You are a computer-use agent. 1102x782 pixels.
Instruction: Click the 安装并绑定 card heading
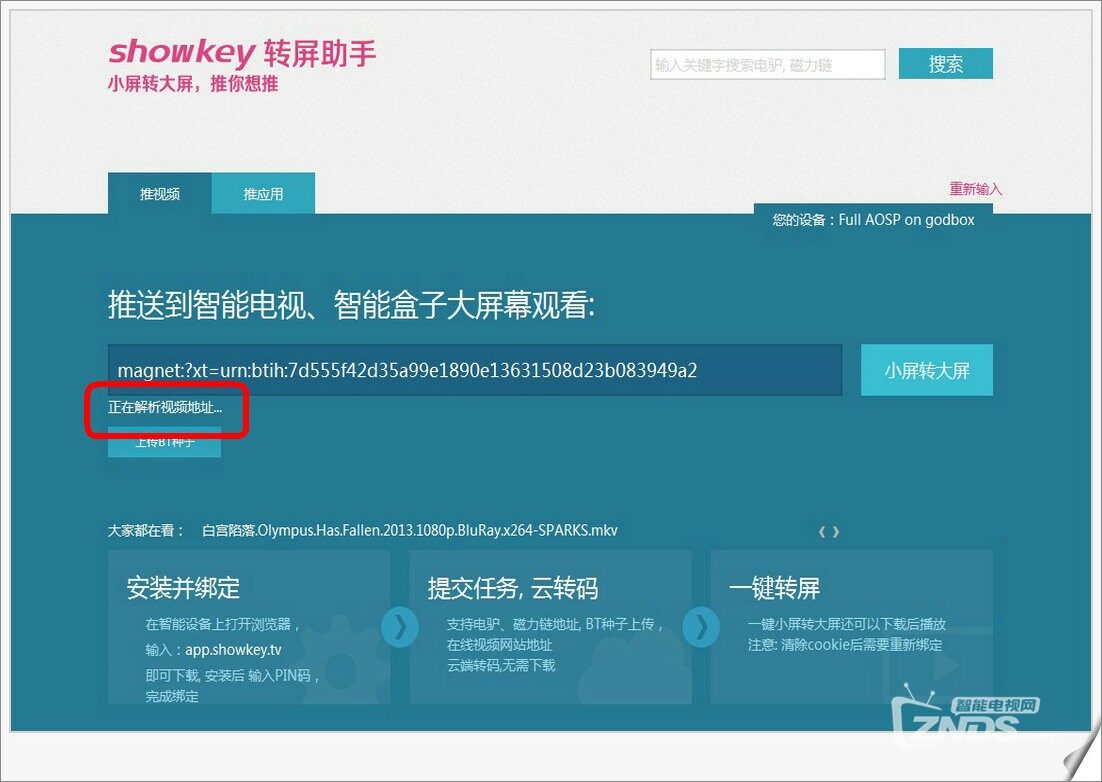[183, 588]
